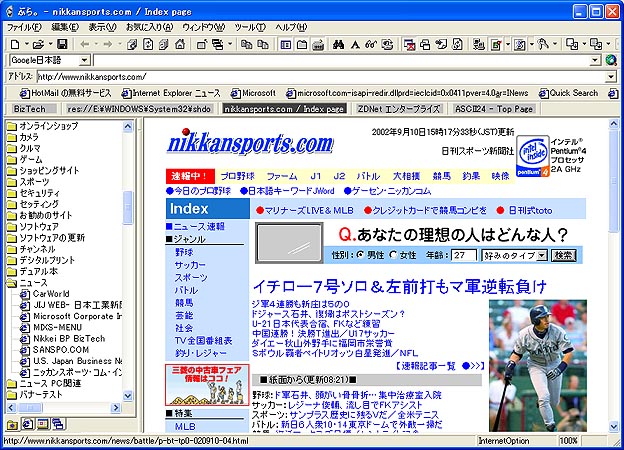Viewport: 624px width, 450px height.
Task: Click the icon at the right end of links bar
Action: point(613,93)
